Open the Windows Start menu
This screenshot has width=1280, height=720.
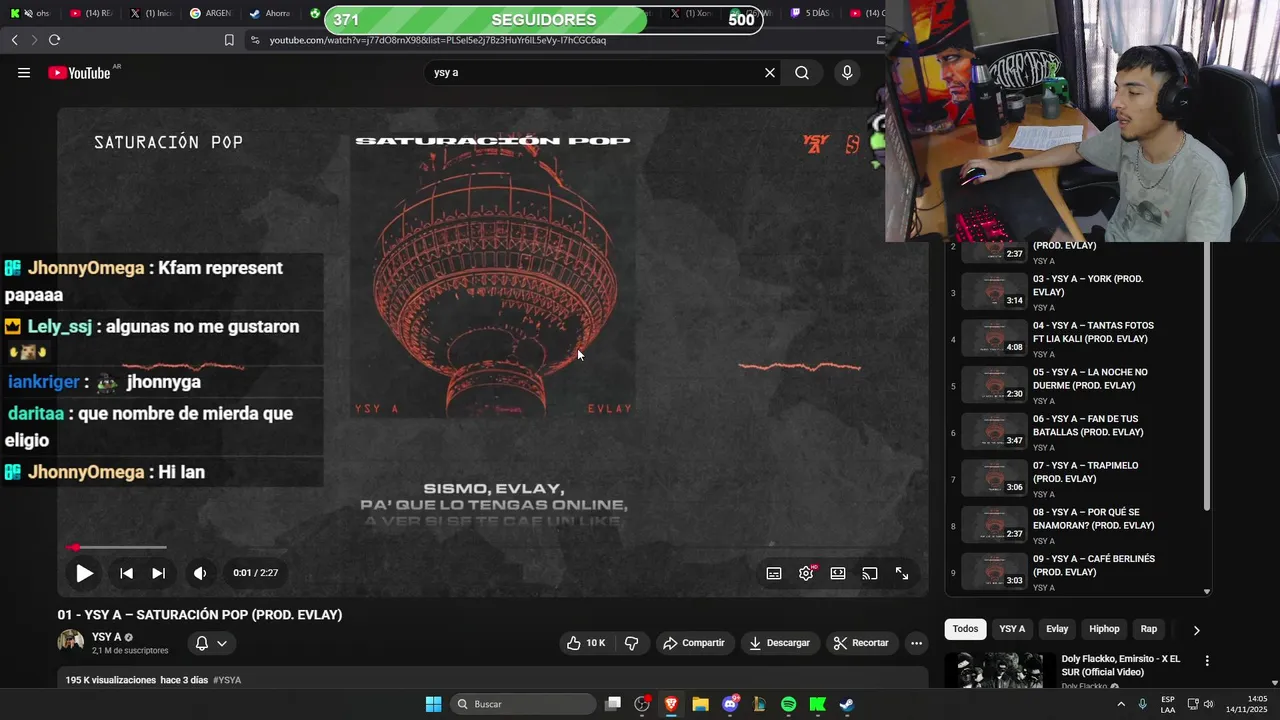click(433, 704)
